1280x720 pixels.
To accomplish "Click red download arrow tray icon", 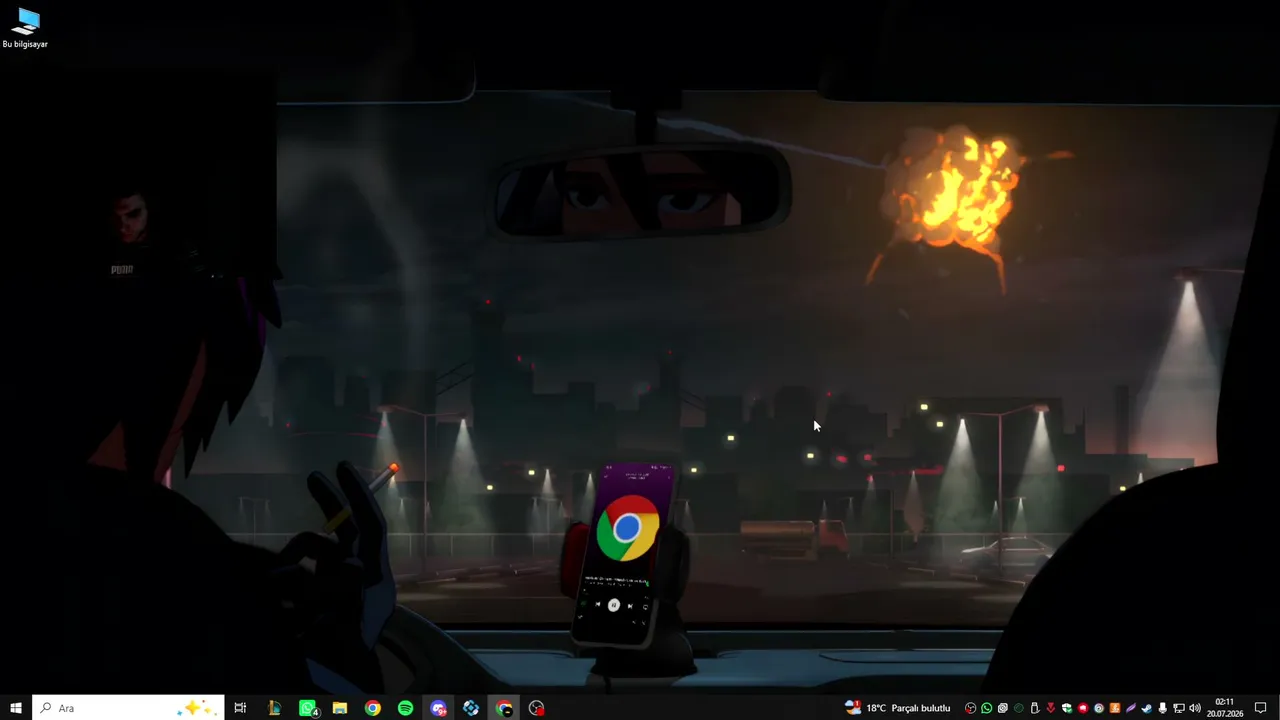I will (1051, 708).
